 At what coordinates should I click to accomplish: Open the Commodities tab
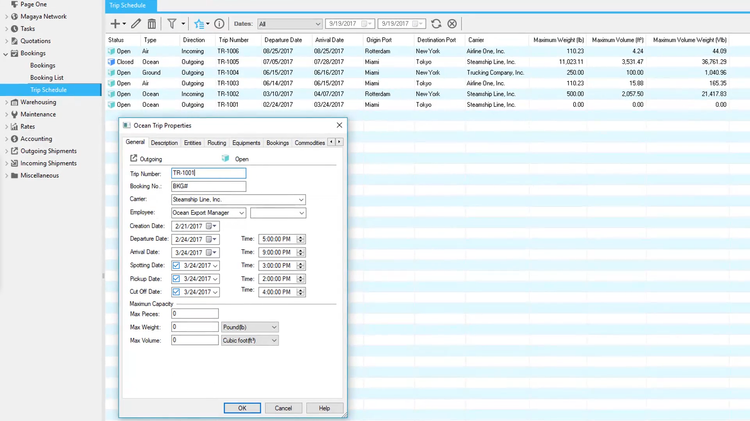click(x=309, y=143)
